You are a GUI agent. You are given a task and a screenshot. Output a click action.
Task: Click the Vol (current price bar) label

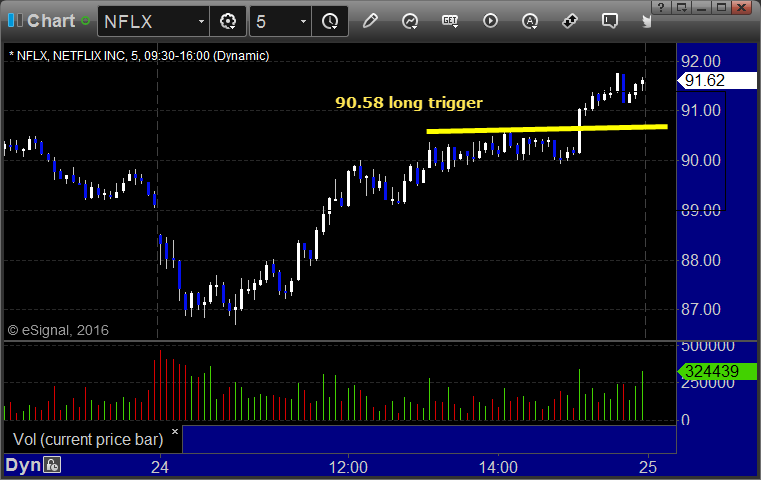point(88,439)
